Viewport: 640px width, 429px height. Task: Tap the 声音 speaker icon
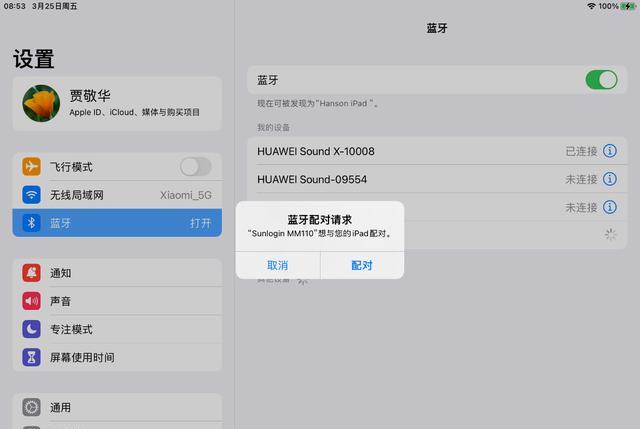tap(31, 301)
